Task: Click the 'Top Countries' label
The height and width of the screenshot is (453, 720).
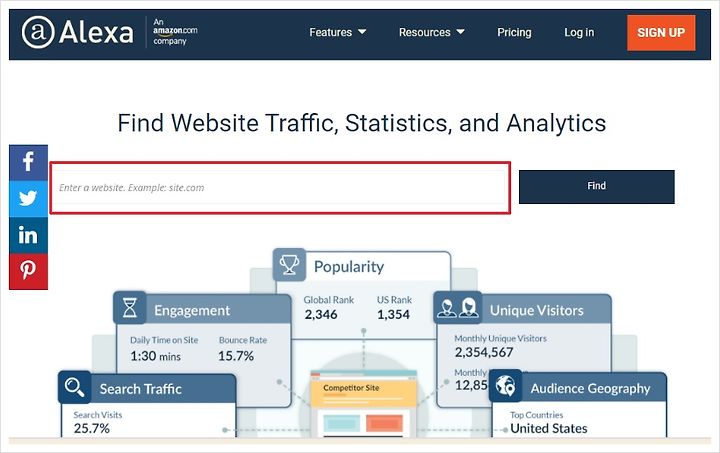Action: [536, 415]
